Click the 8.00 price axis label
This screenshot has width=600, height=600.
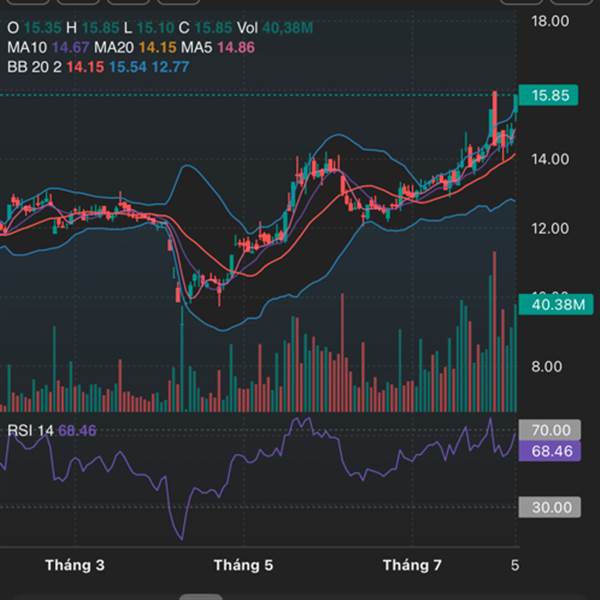click(546, 367)
